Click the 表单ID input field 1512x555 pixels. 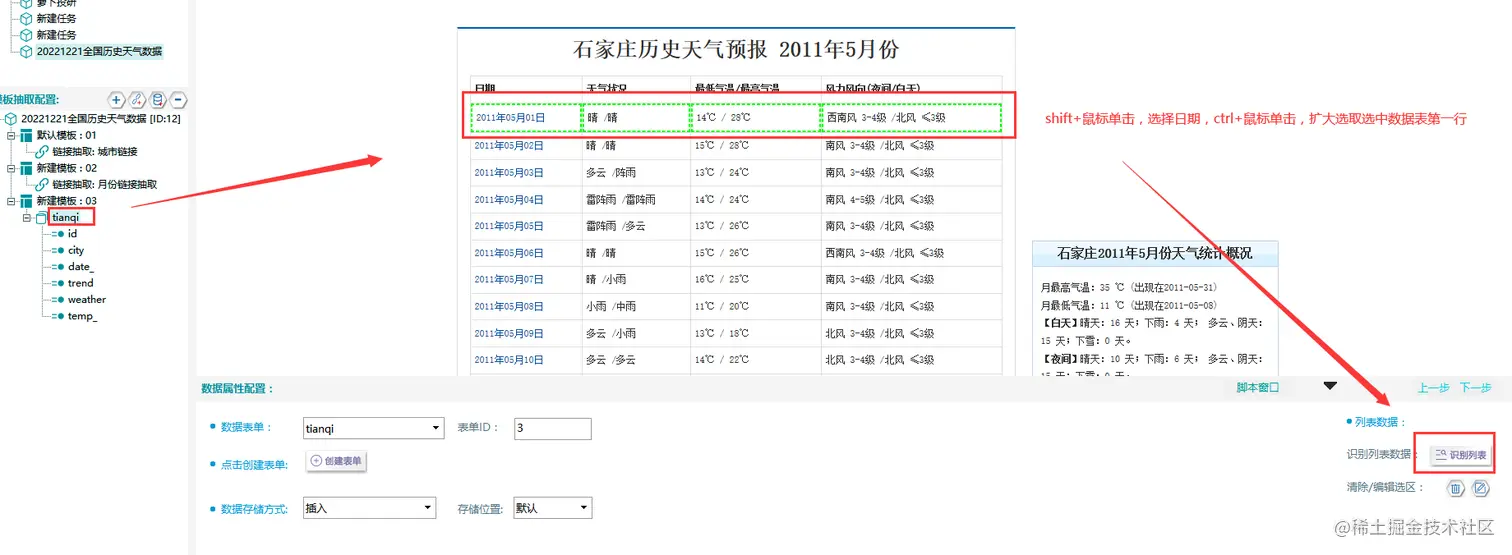553,428
